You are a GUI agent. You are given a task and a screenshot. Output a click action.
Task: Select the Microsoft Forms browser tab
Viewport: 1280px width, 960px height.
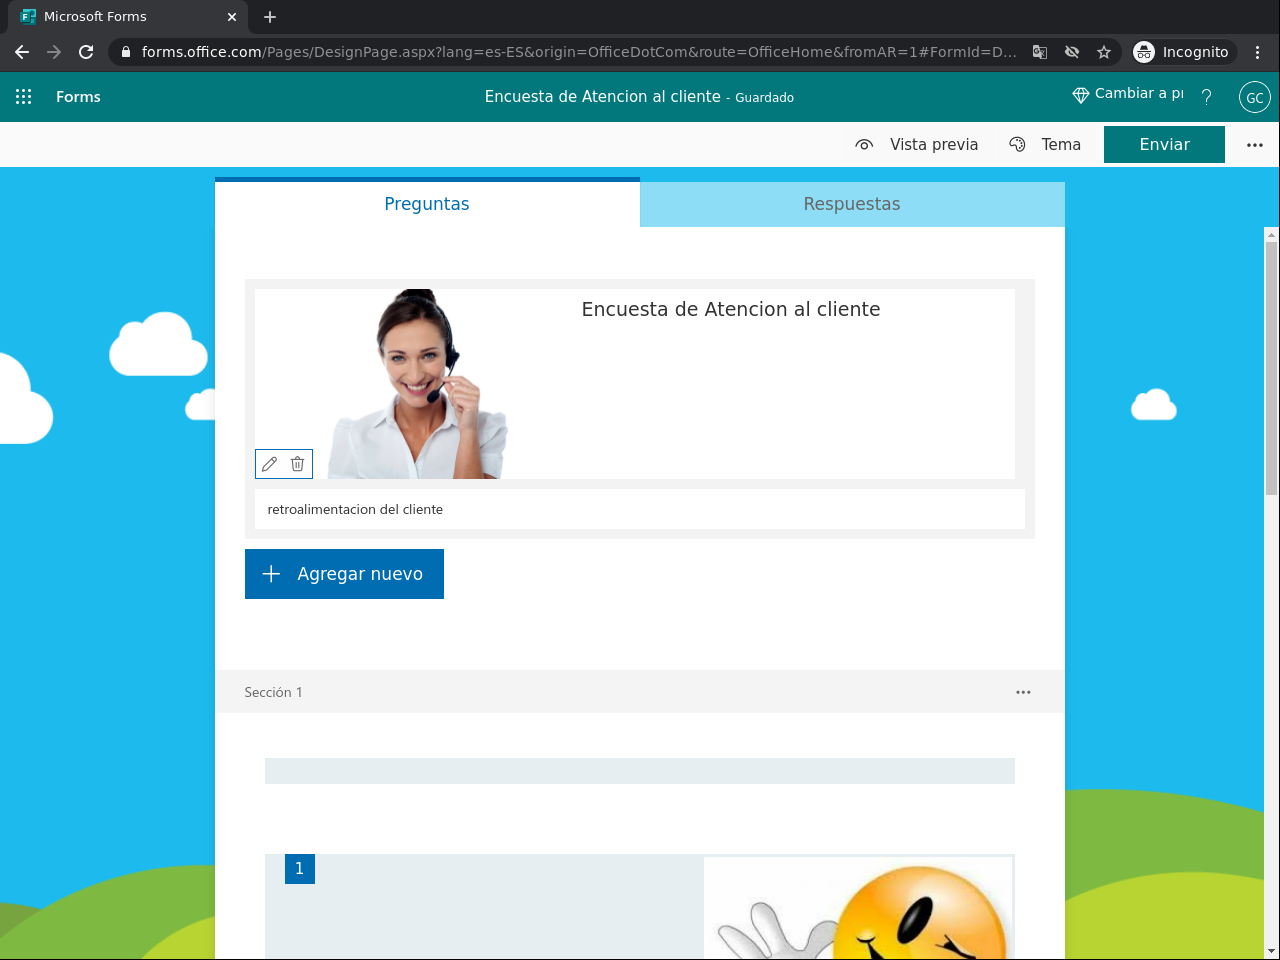pyautogui.click(x=128, y=17)
